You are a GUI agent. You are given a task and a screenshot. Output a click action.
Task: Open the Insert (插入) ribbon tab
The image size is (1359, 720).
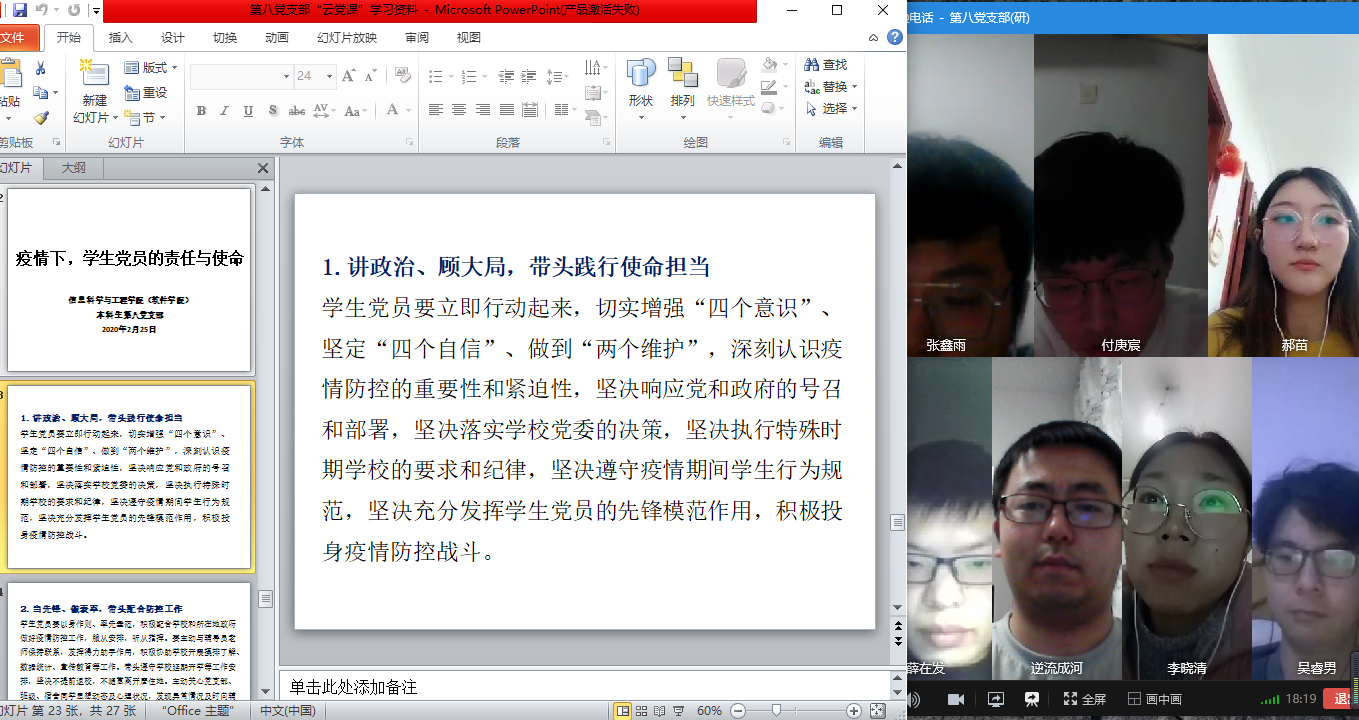[x=120, y=38]
